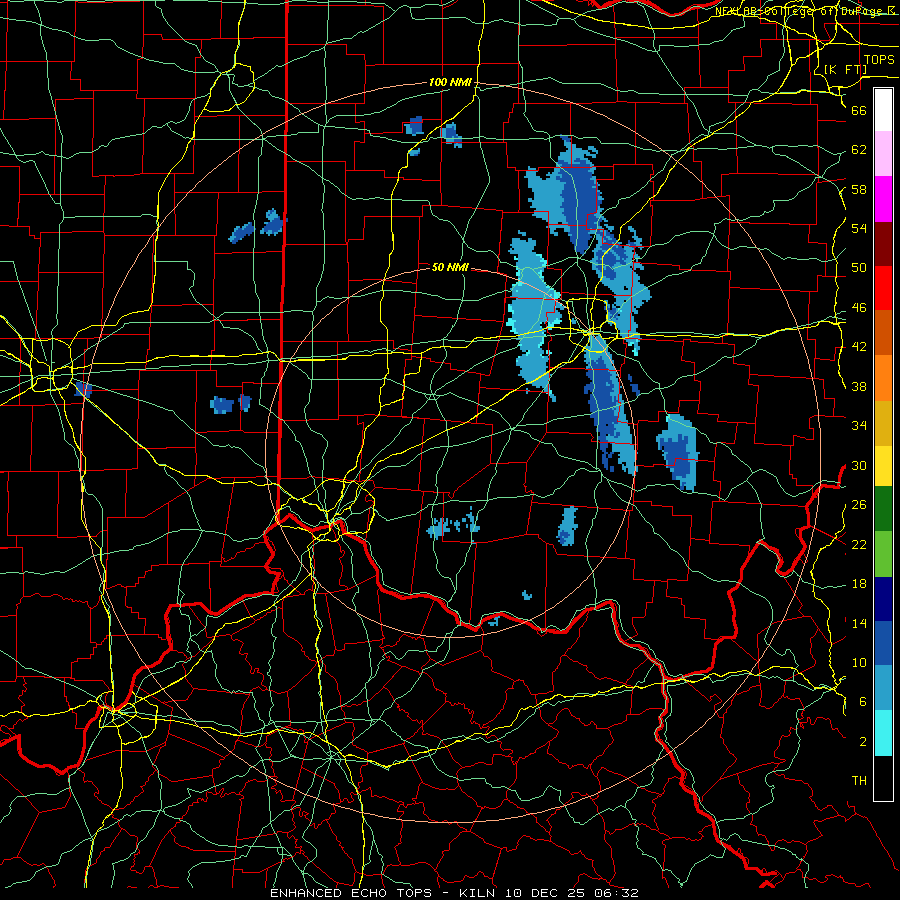Select the '14' scale value
The width and height of the screenshot is (900, 900).
click(x=859, y=623)
